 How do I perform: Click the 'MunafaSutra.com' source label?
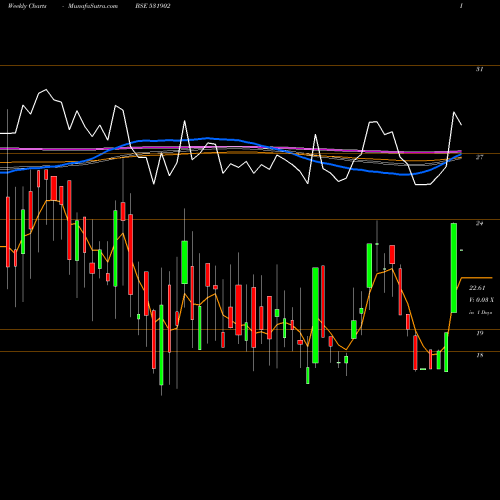click(93, 6)
